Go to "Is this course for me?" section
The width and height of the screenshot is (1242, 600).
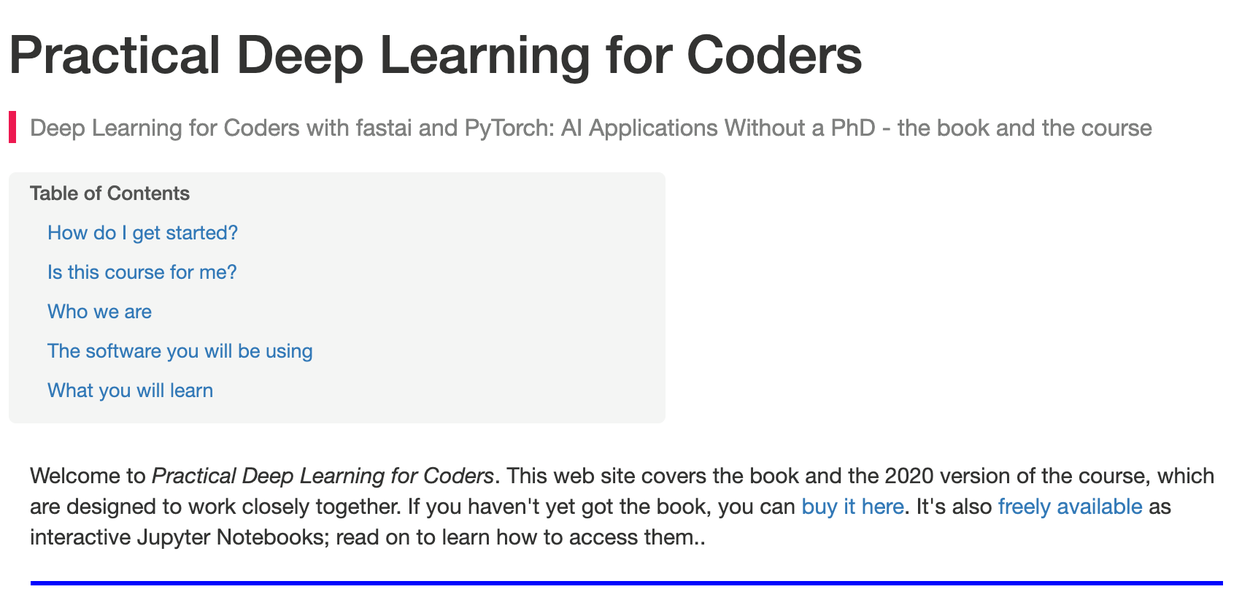pyautogui.click(x=142, y=272)
